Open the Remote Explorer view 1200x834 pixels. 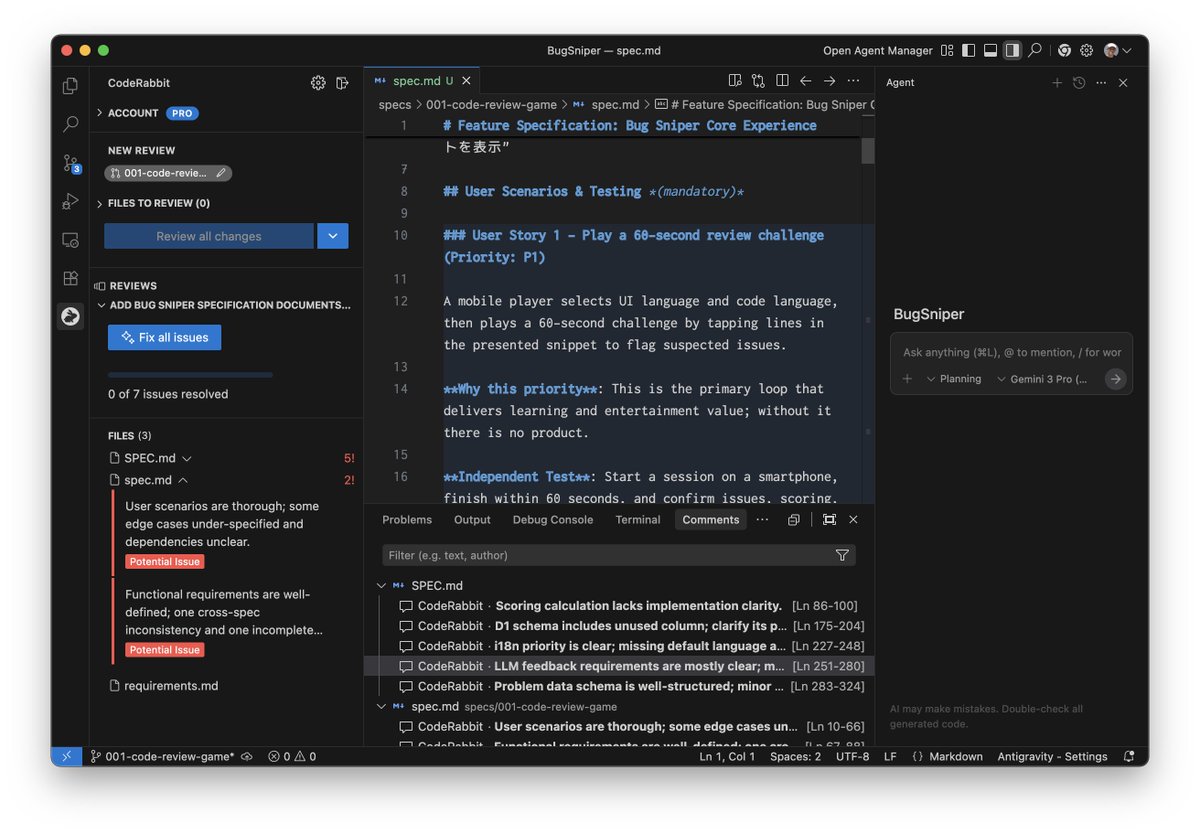(x=70, y=240)
